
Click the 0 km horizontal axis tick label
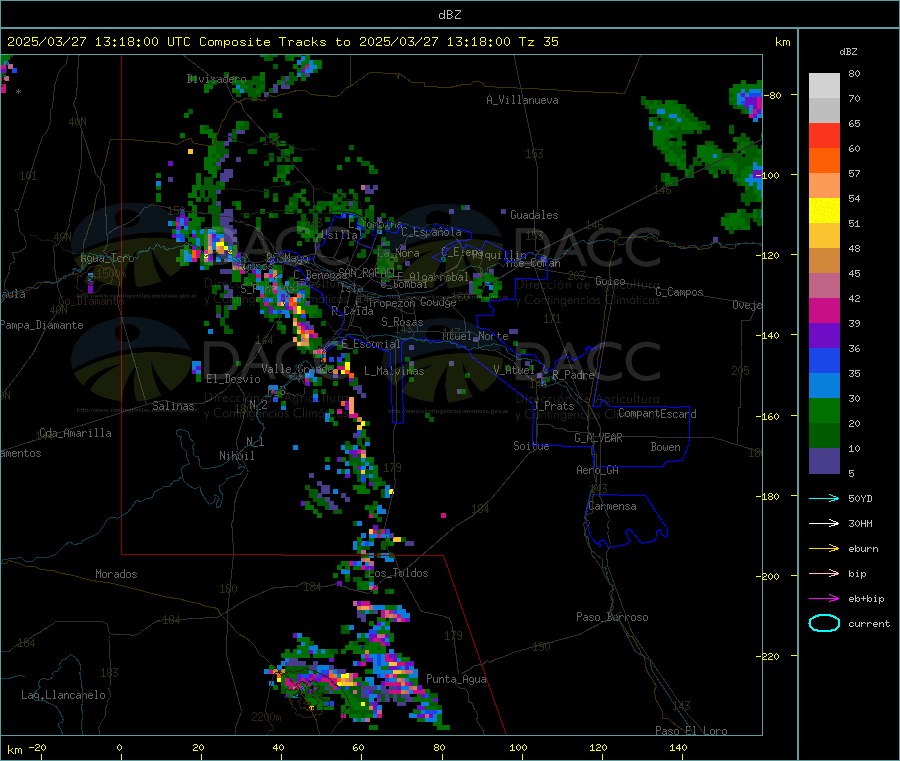119,747
